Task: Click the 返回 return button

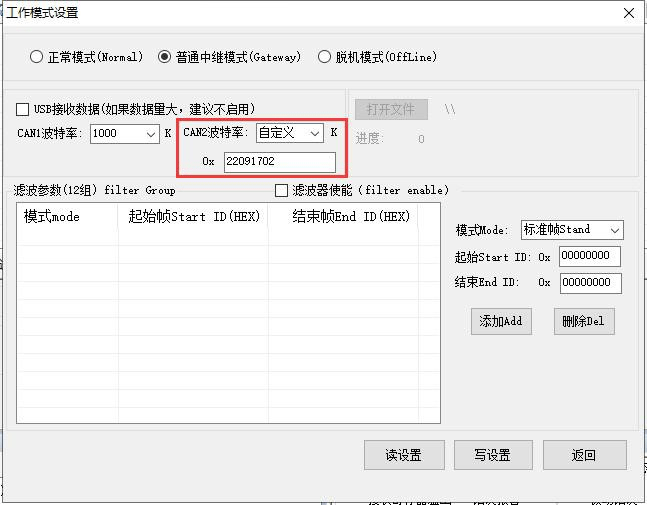Action: 584,455
